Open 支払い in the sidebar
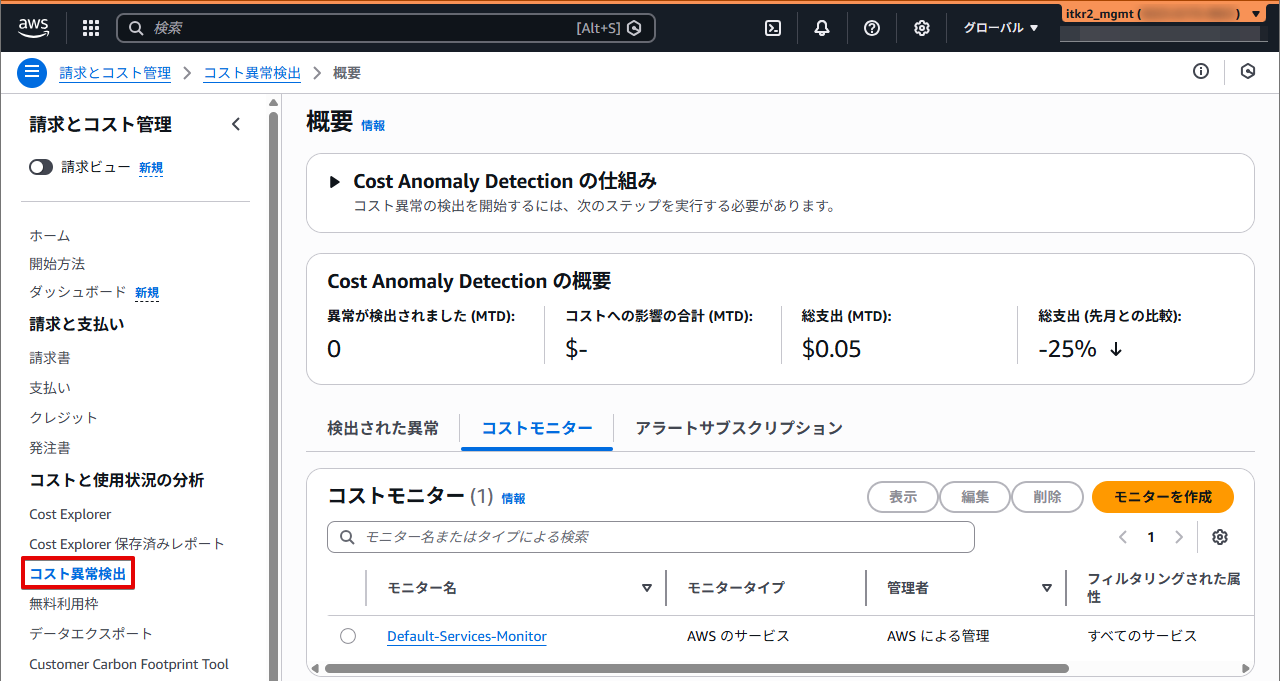The image size is (1280, 681). click(x=50, y=388)
